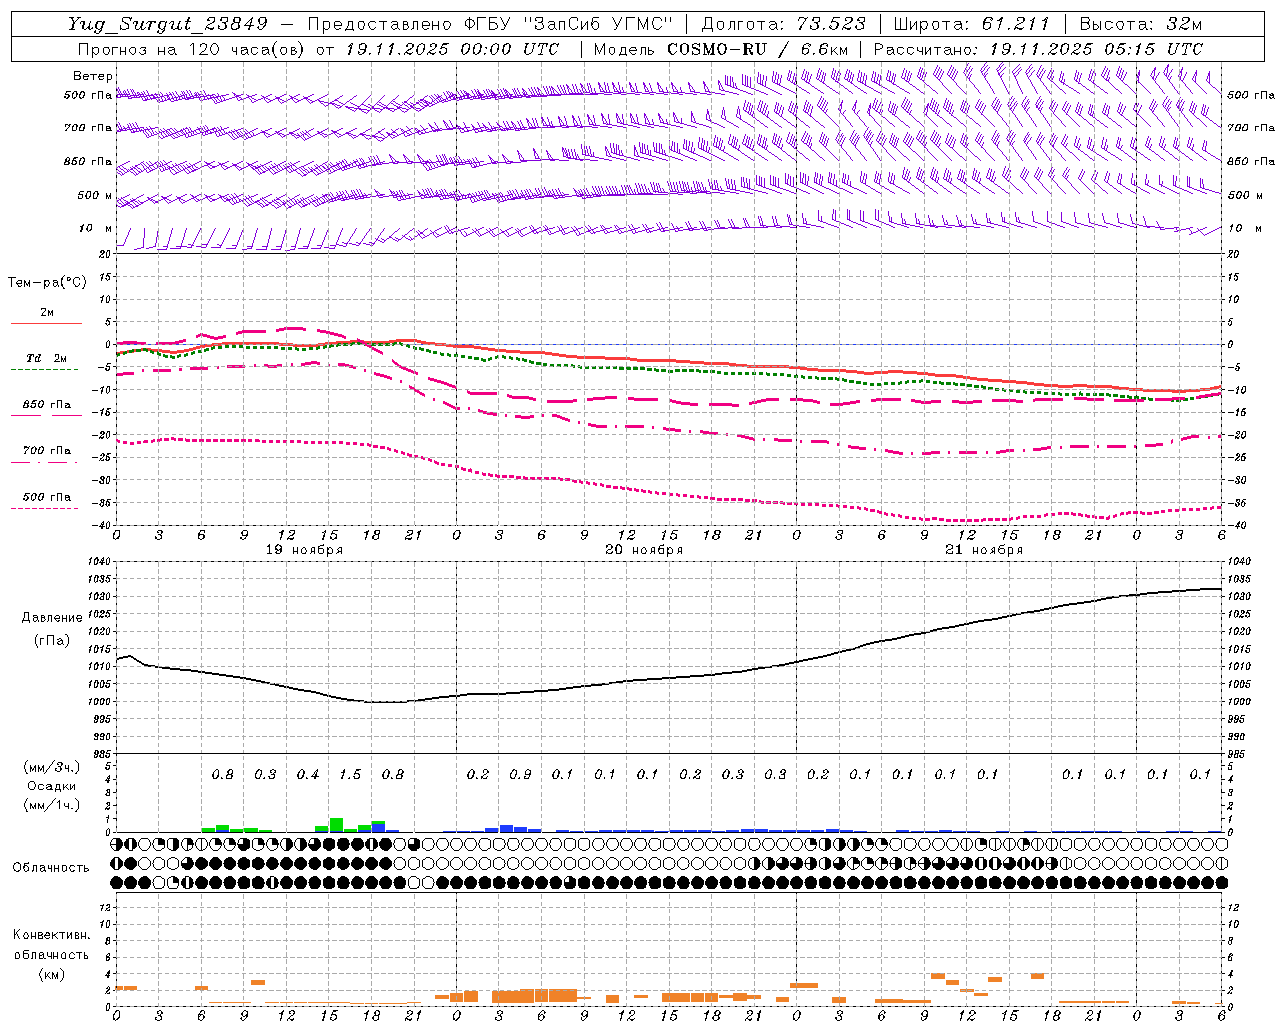Click the Осадки panel label
The height and width of the screenshot is (1024, 1280).
pos(51,786)
